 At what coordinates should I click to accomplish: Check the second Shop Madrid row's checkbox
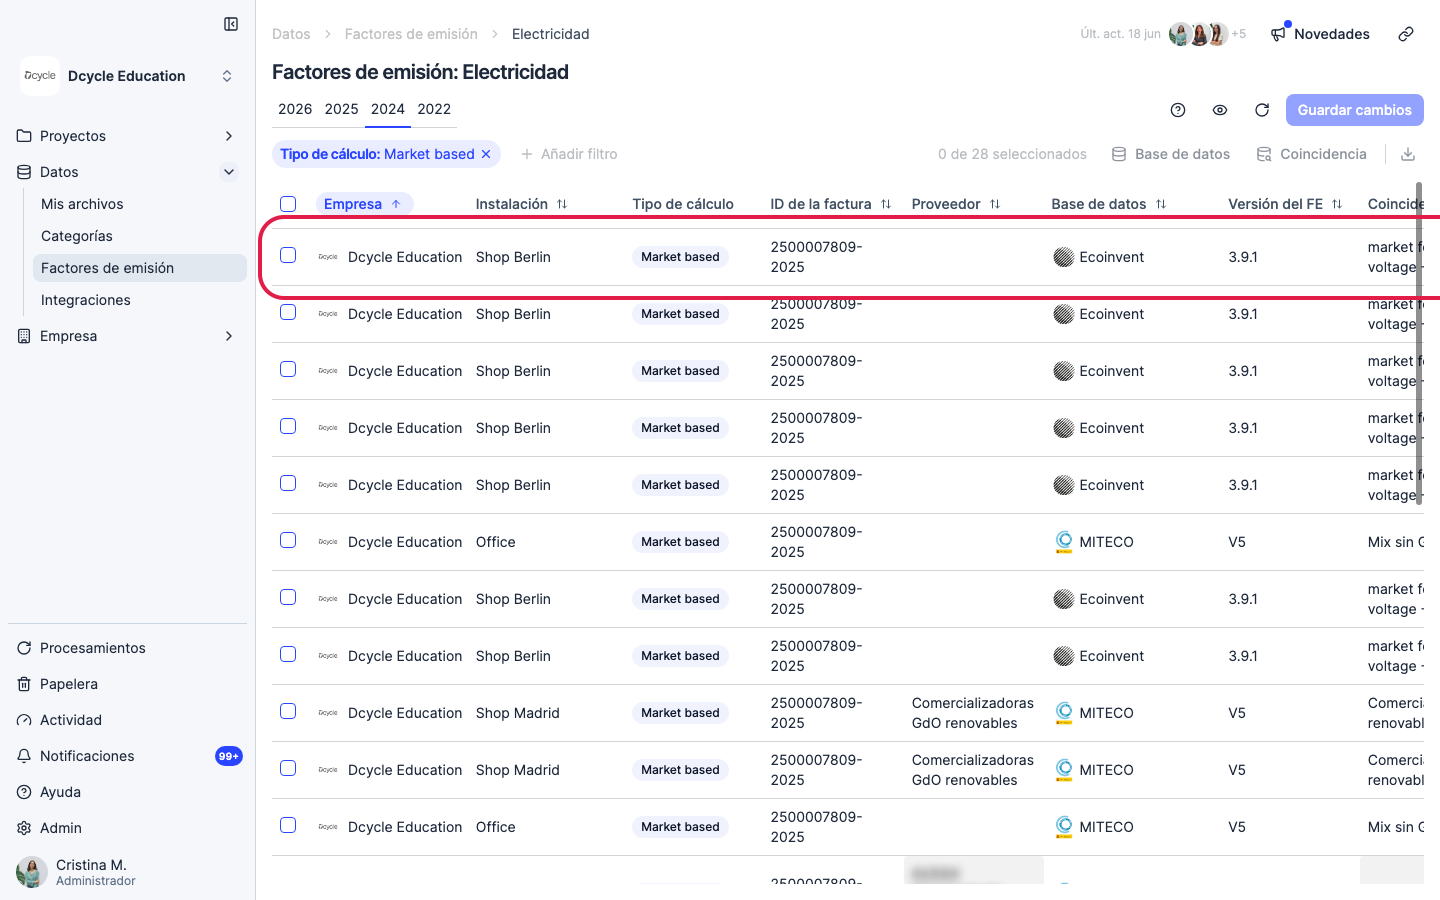(x=288, y=768)
